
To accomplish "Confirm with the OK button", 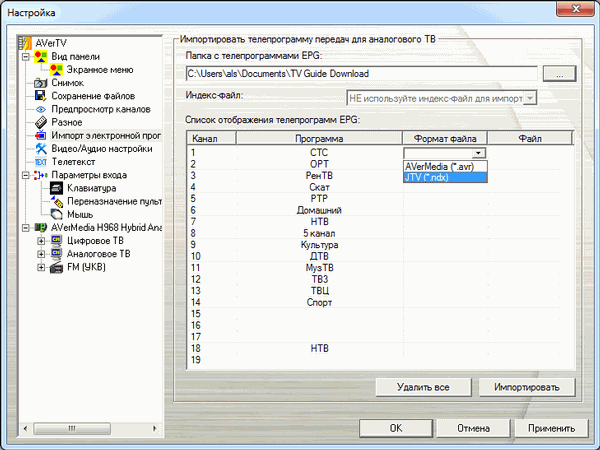I will click(x=396, y=428).
